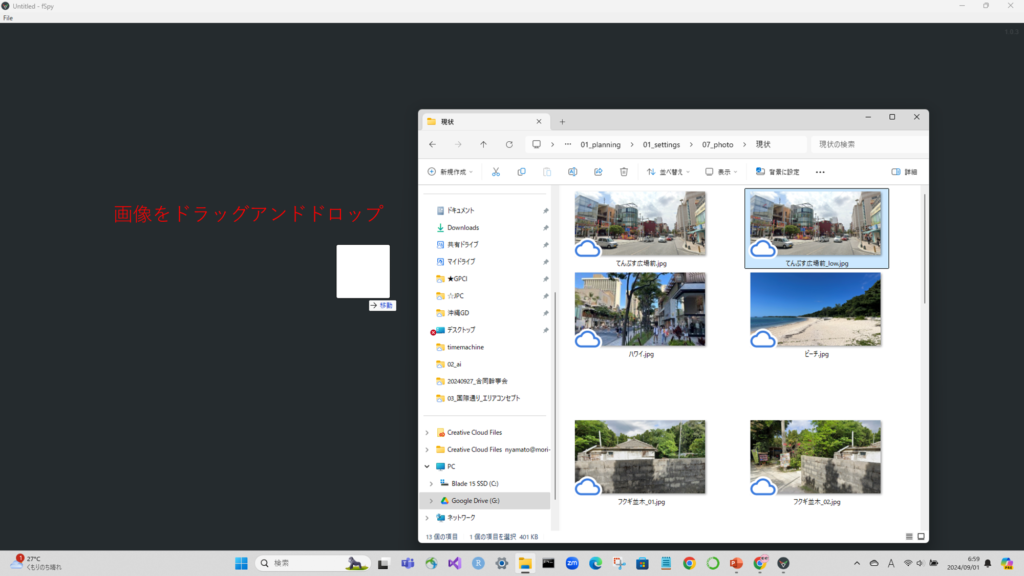The width and height of the screenshot is (1024, 576).
Task: Click the Share icon in Explorer toolbar
Action: click(x=598, y=172)
